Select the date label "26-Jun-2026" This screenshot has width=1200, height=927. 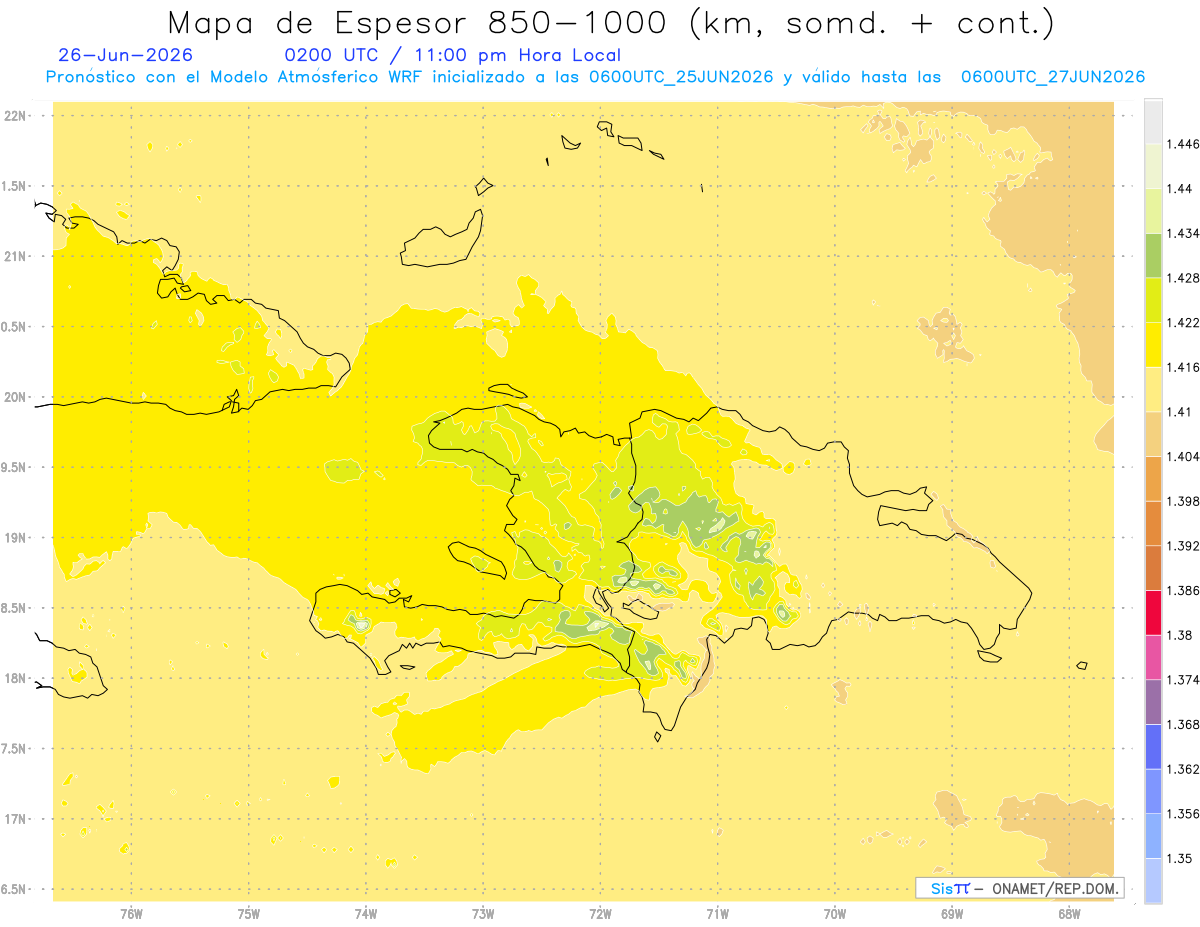[x=126, y=55]
